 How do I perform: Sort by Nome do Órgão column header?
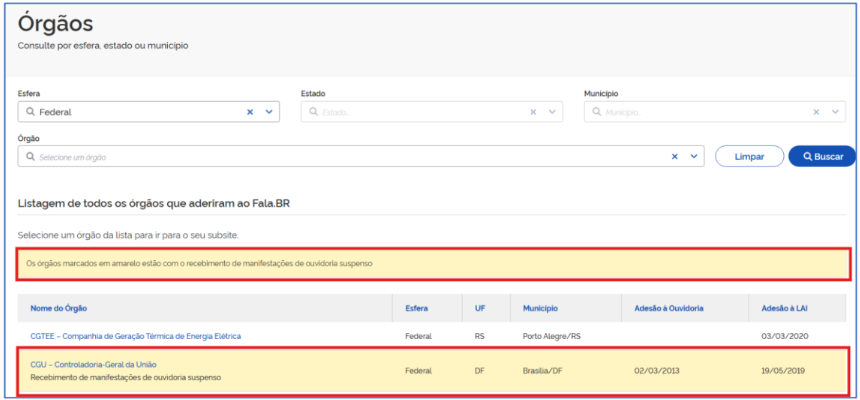click(x=59, y=308)
